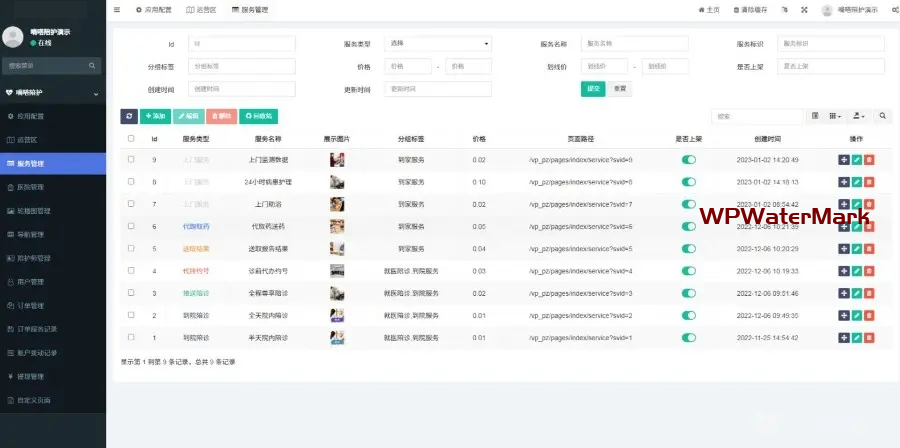The image size is (900, 448).
Task: Switch to the 运营区 top tab
Action: point(201,9)
